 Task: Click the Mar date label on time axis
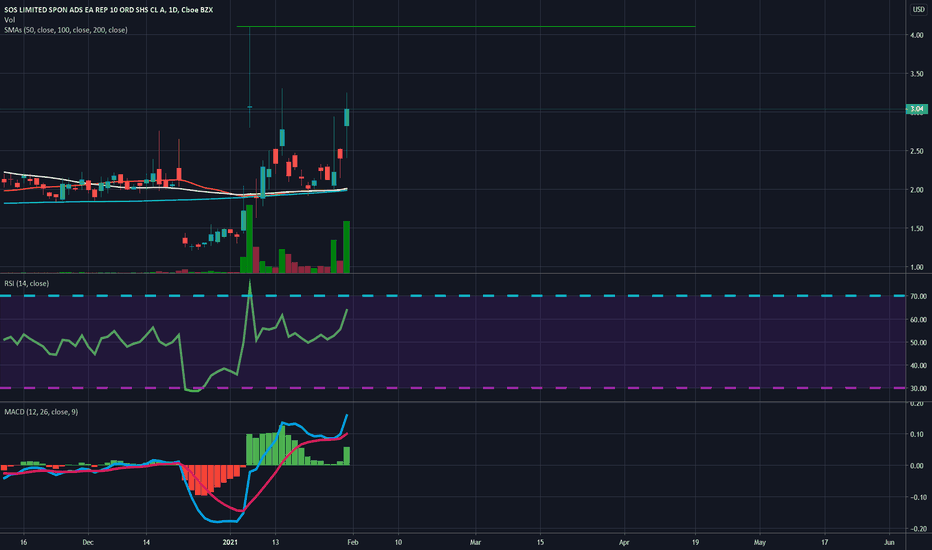click(x=475, y=542)
